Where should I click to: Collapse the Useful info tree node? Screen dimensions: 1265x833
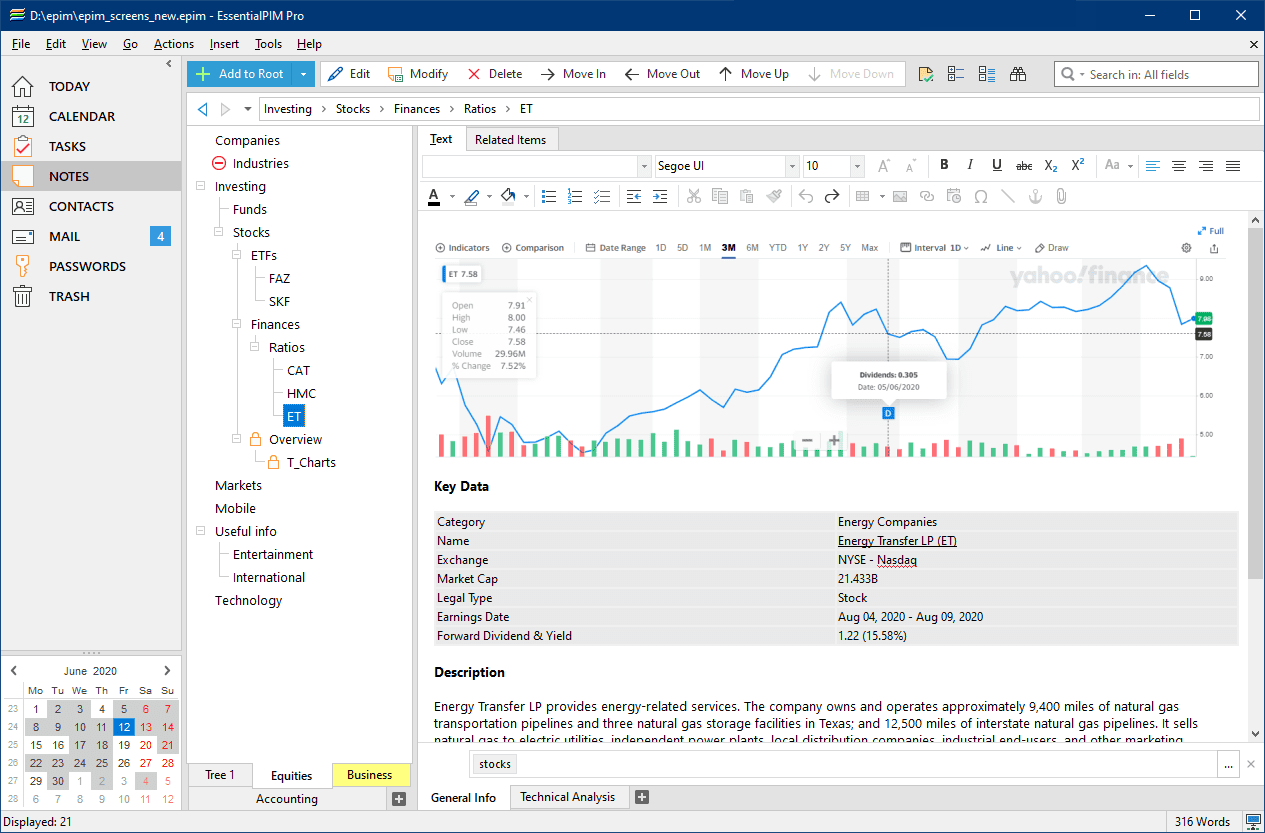point(201,531)
